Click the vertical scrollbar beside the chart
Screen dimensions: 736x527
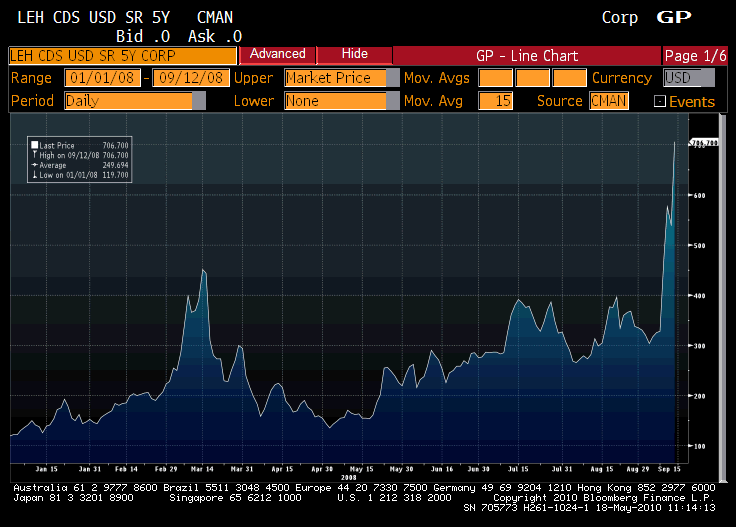[x=723, y=298]
